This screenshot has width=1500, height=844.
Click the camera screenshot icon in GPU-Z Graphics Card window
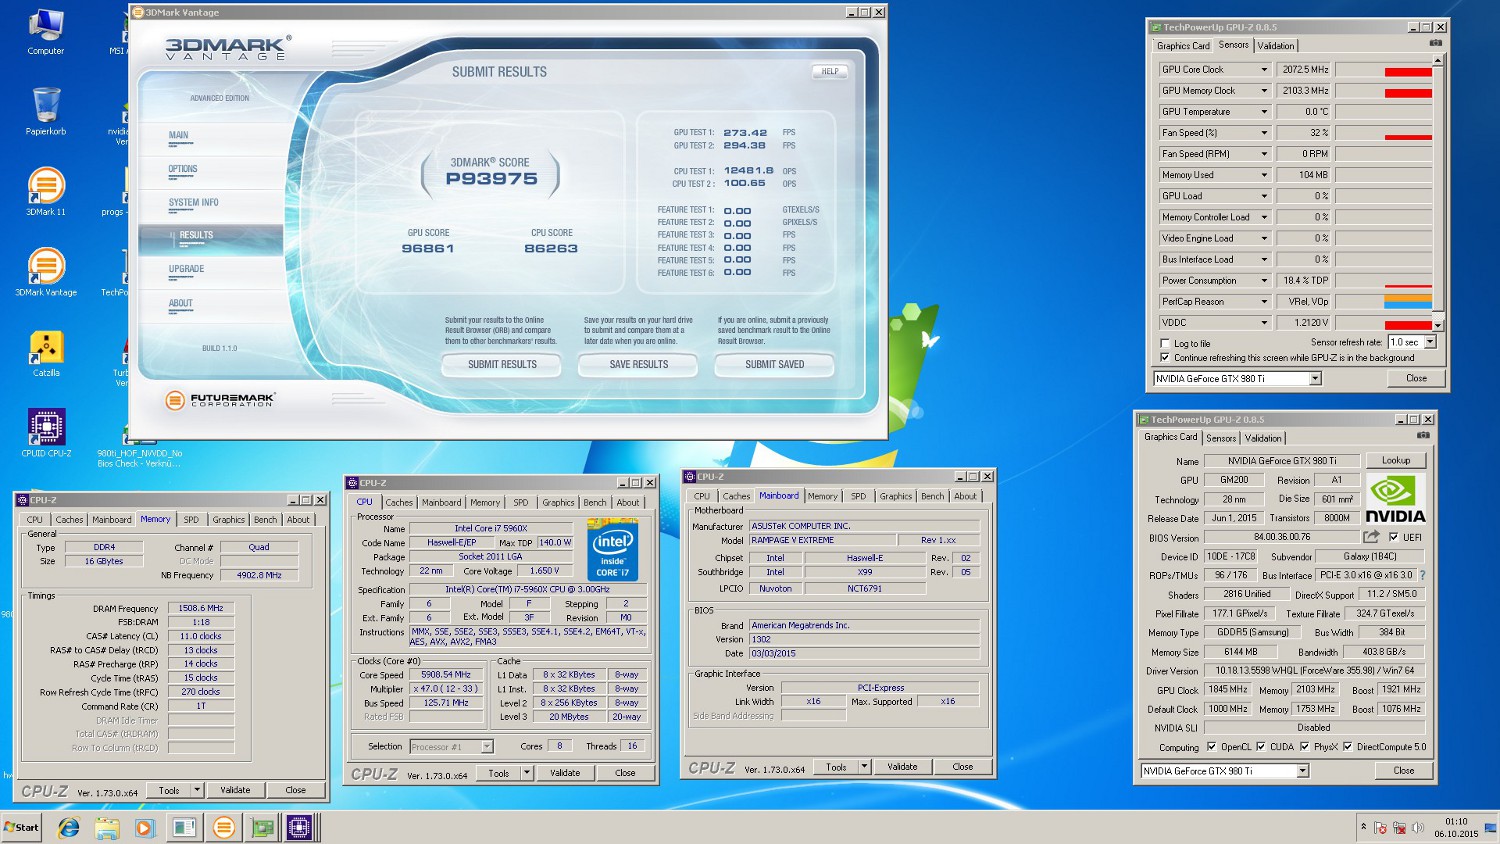[1423, 435]
